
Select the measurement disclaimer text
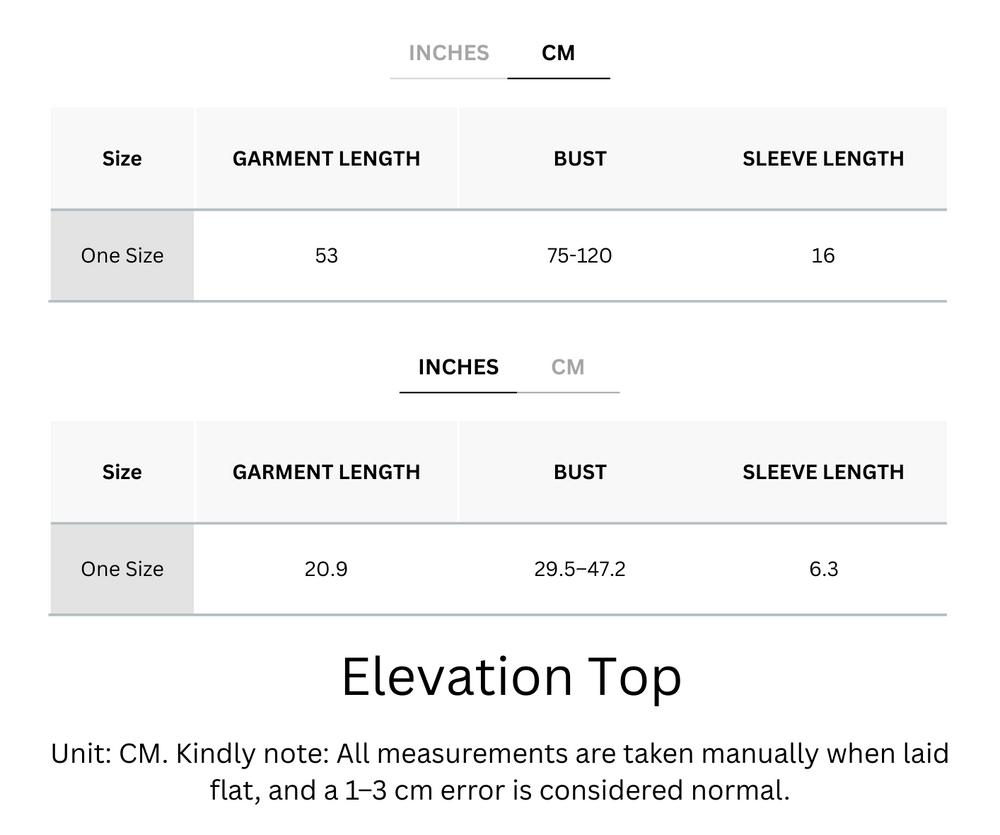[499, 774]
